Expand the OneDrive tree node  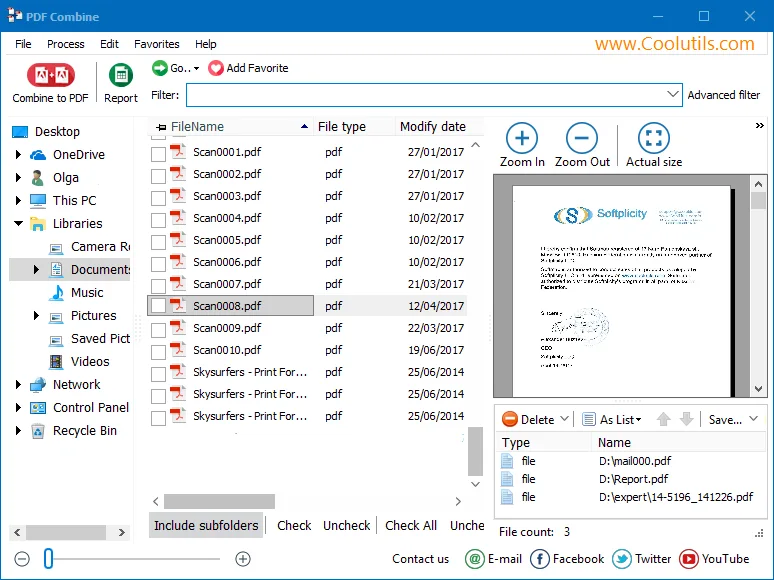click(x=18, y=155)
